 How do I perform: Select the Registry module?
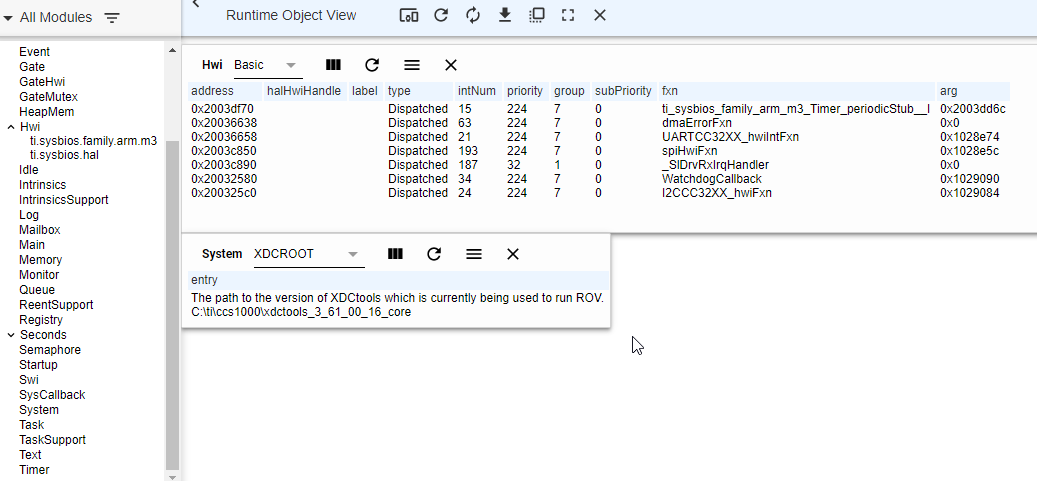click(x=41, y=320)
